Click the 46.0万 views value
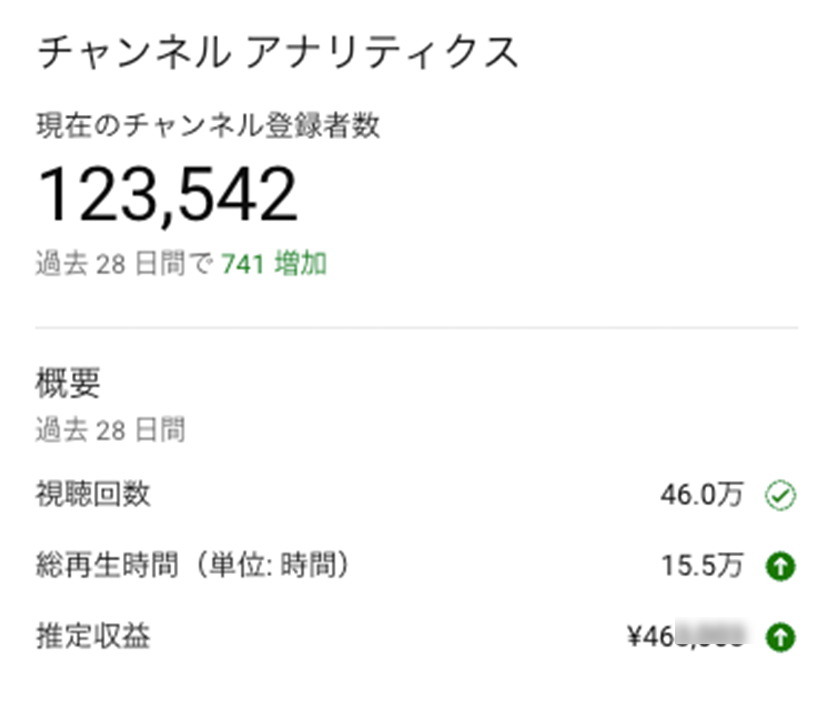 point(701,495)
